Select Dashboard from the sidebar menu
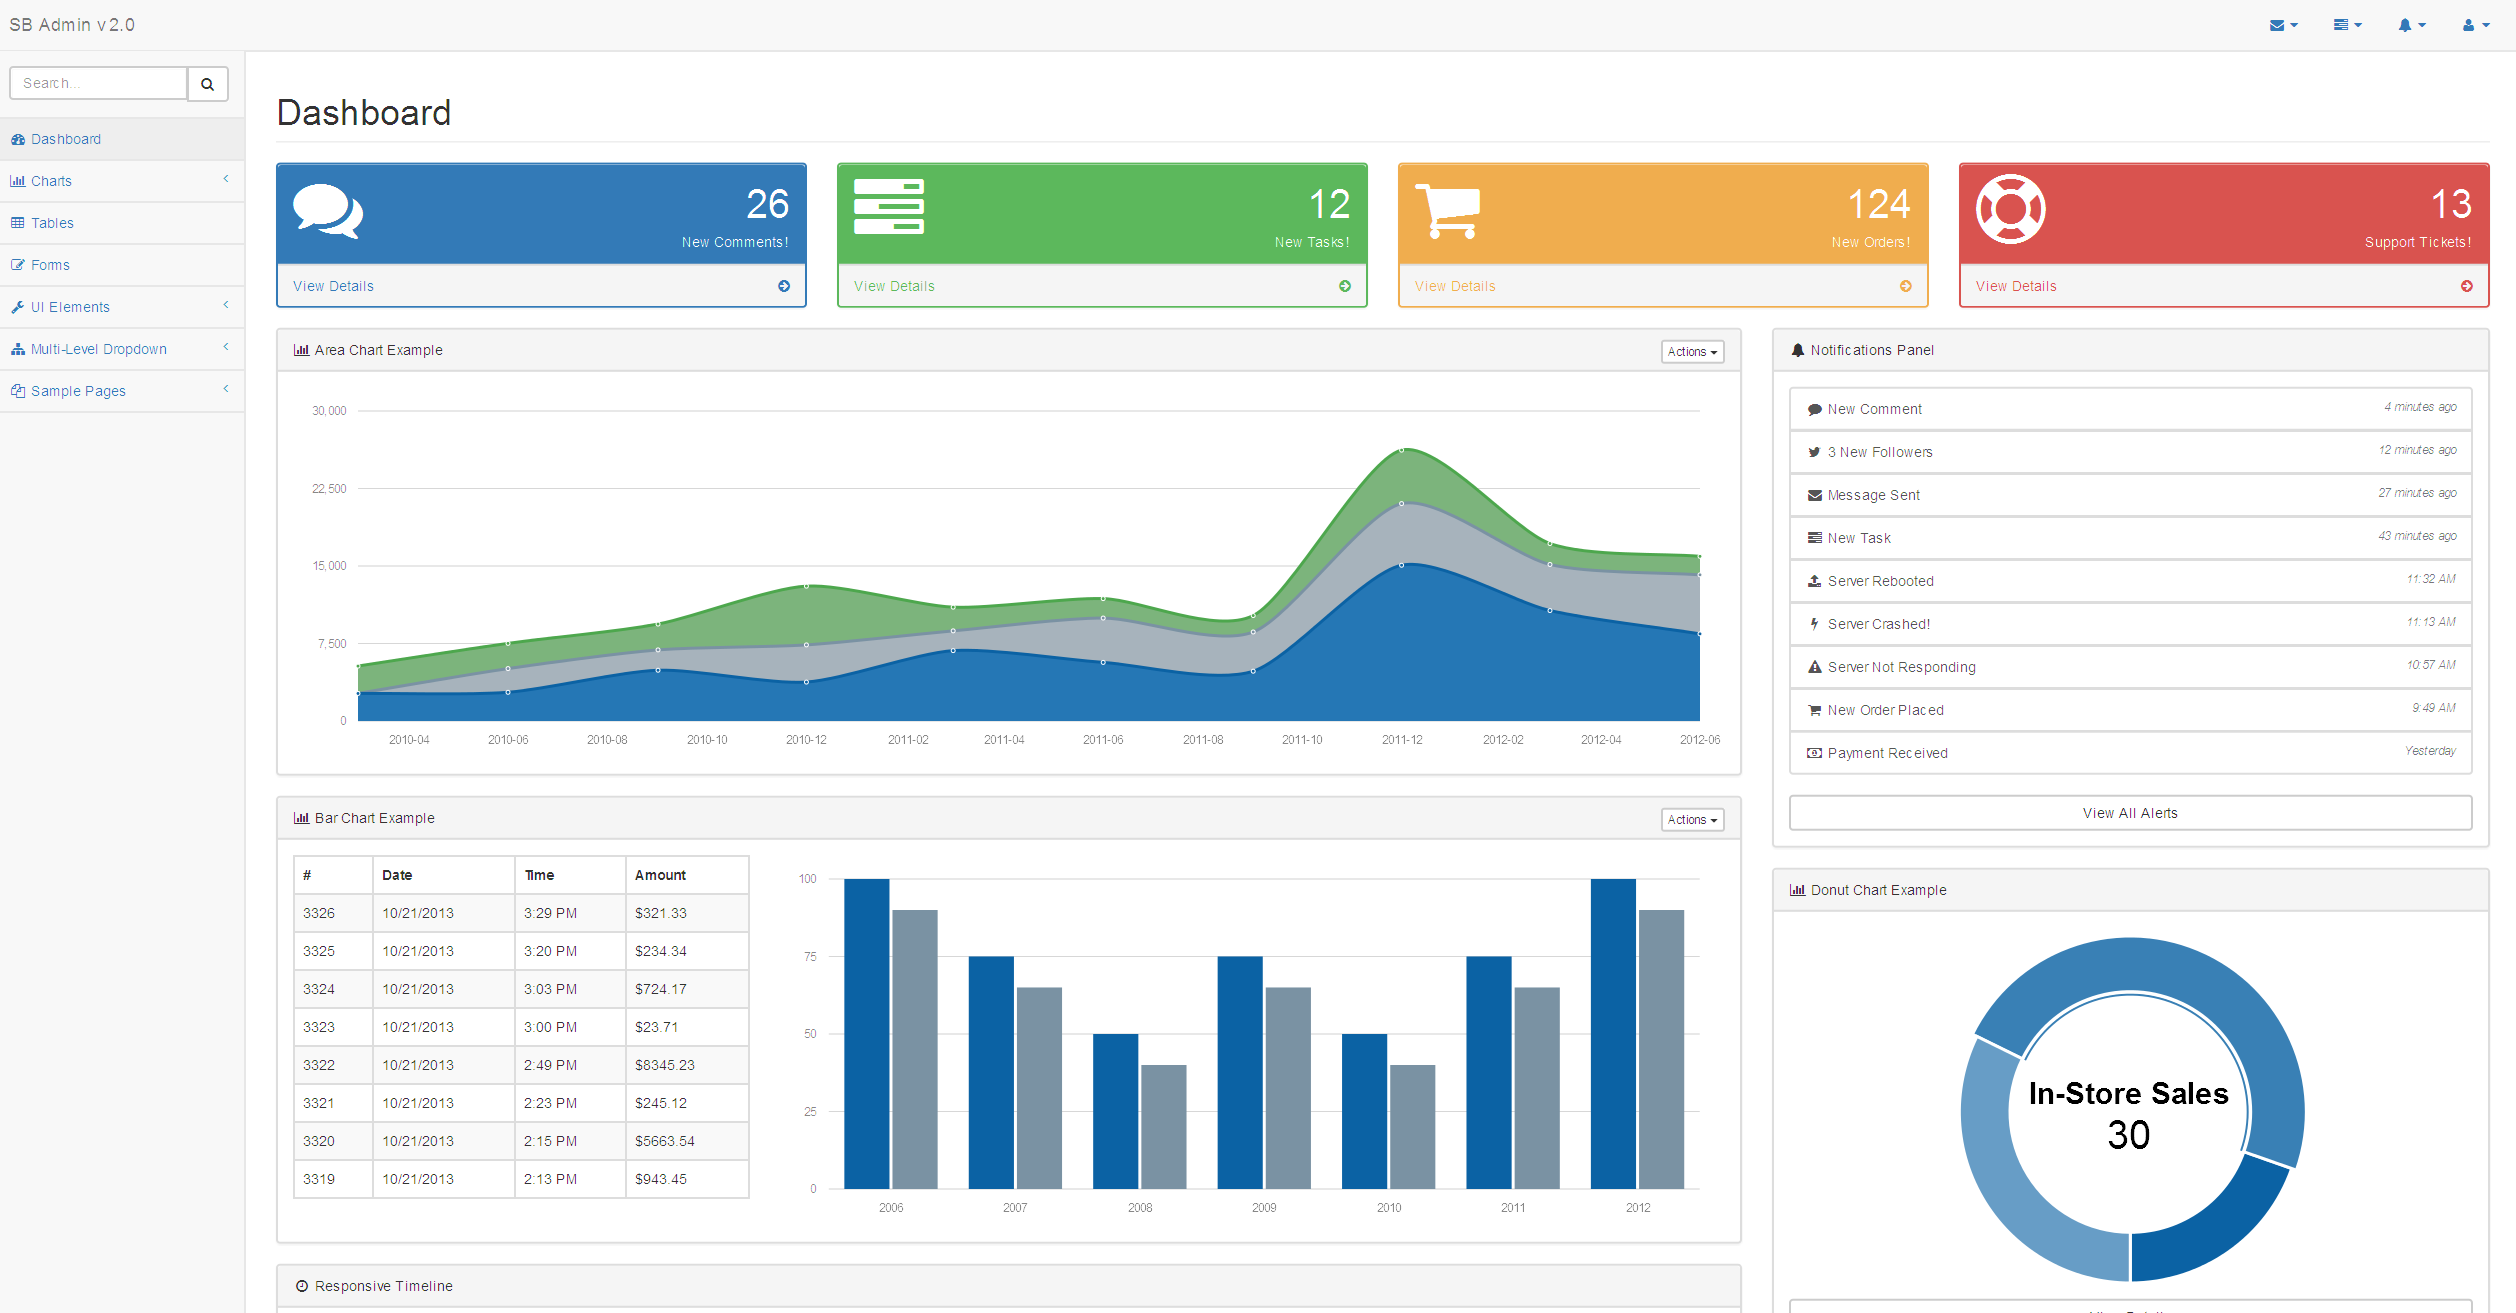Screen dimensions: 2516x1313 (x=65, y=138)
